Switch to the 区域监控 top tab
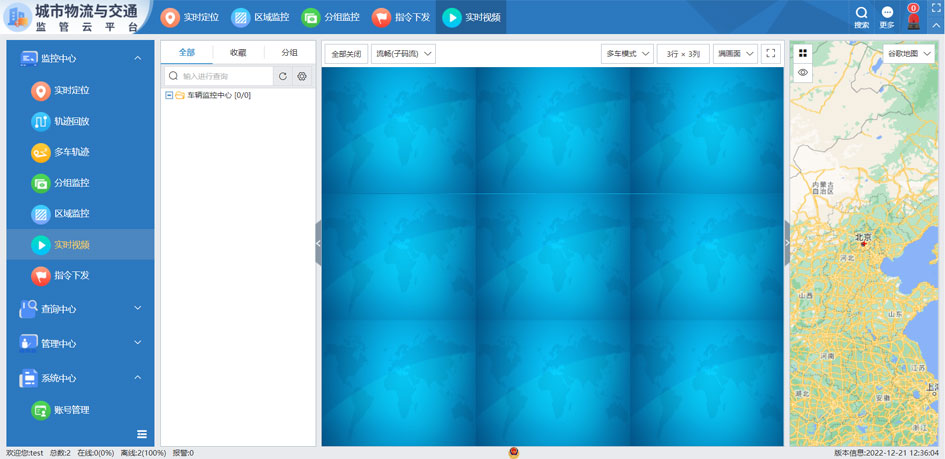Screen dimensions: 945x459 click(260, 17)
